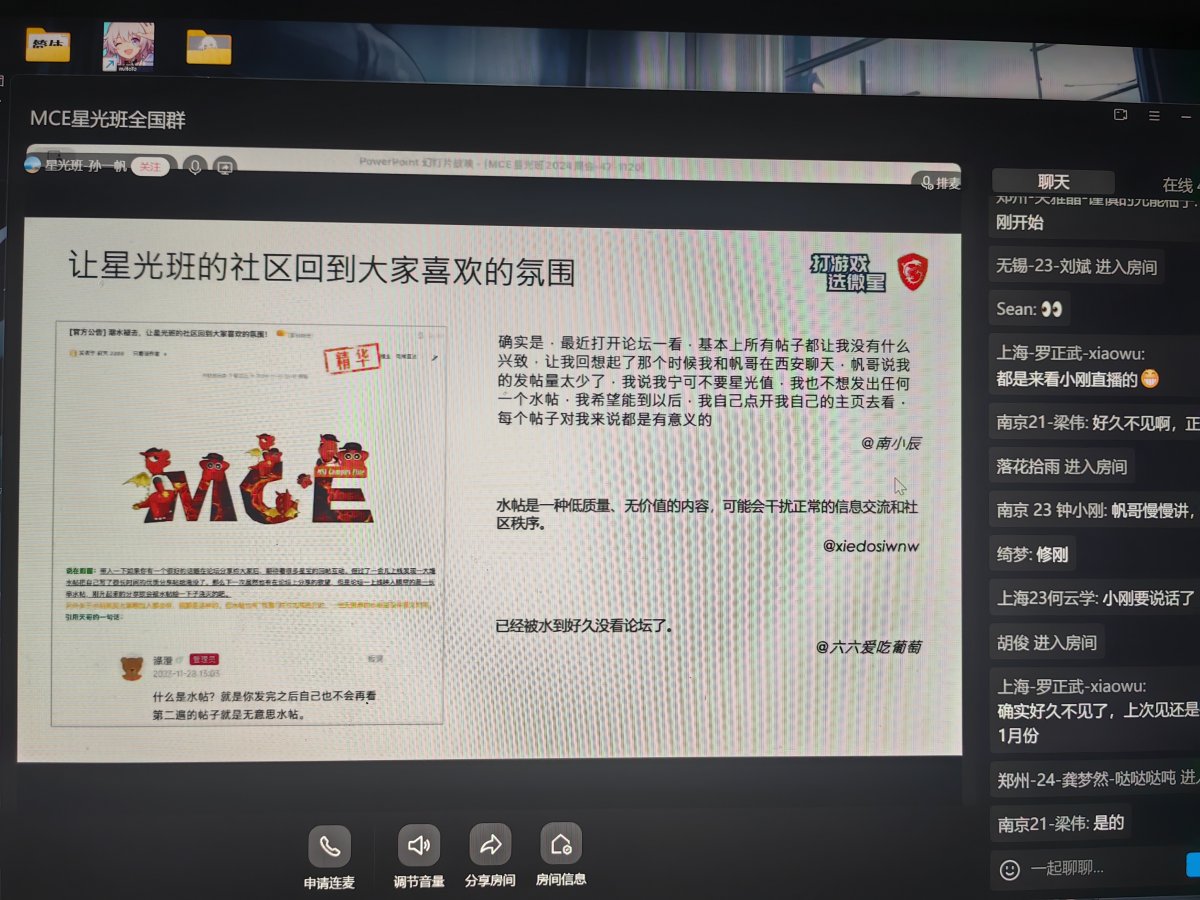Follow the host with 关注 button
This screenshot has height=900, width=1200.
click(x=150, y=167)
